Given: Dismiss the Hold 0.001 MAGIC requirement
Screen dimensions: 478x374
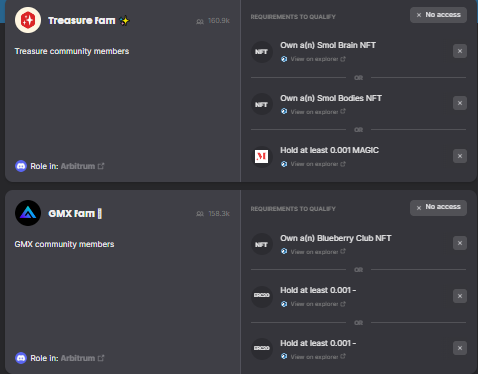Looking at the screenshot, I should pos(460,156).
